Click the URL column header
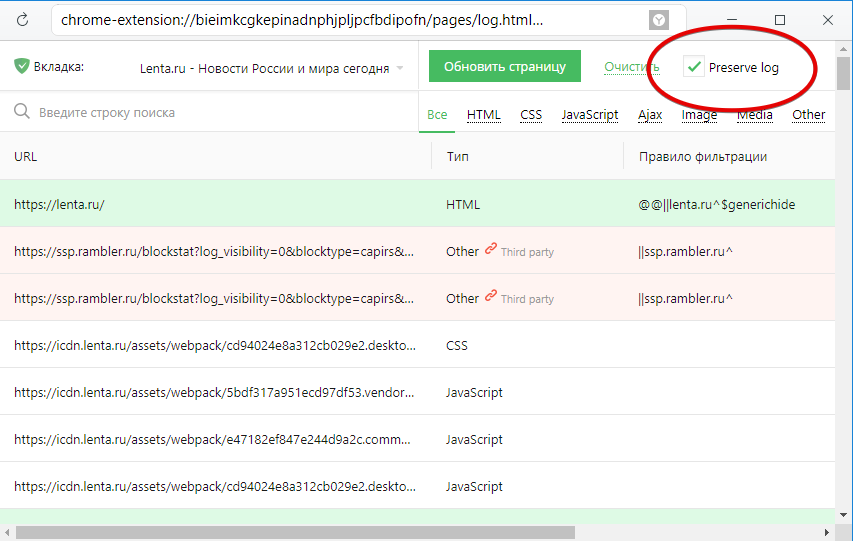Screen dimensions: 853x541 pos(26,157)
